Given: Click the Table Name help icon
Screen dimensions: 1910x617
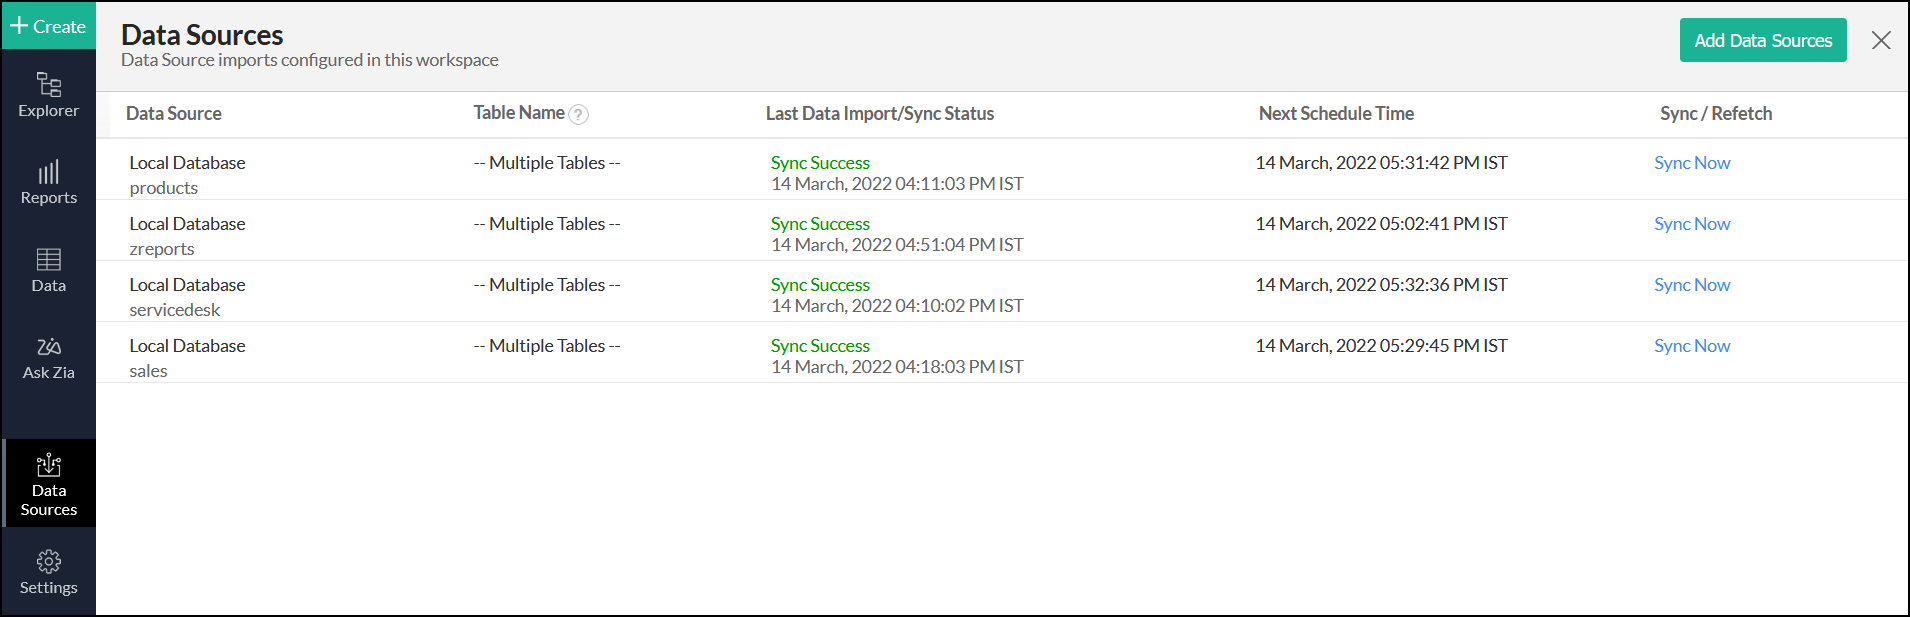Looking at the screenshot, I should tap(578, 114).
